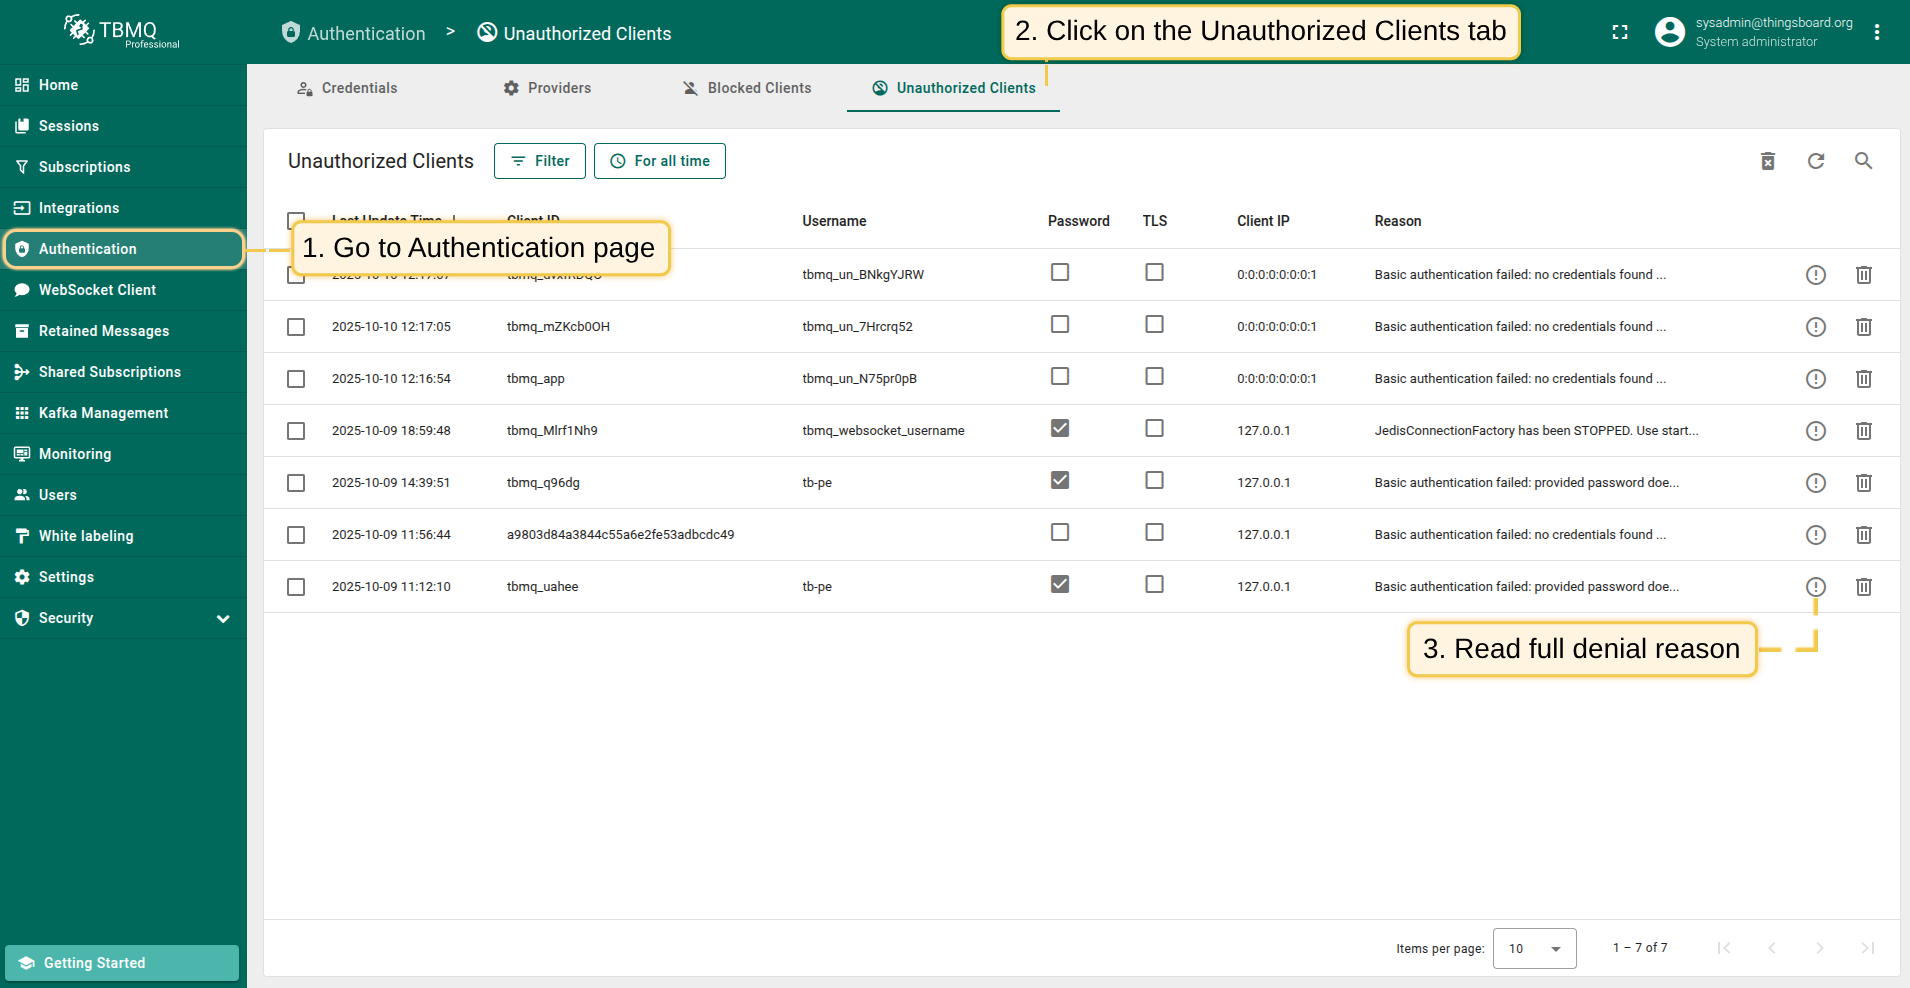Switch to the Blocked Clients tab

click(x=747, y=88)
